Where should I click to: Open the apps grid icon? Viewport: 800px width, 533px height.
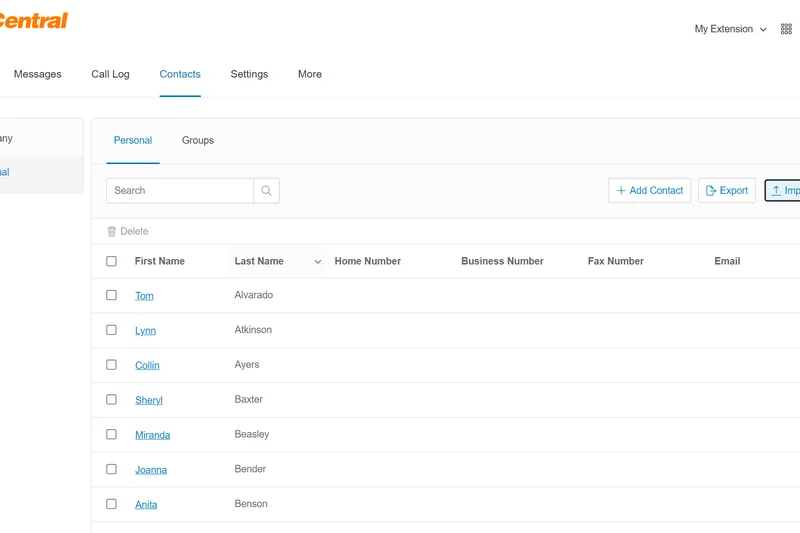coord(786,29)
